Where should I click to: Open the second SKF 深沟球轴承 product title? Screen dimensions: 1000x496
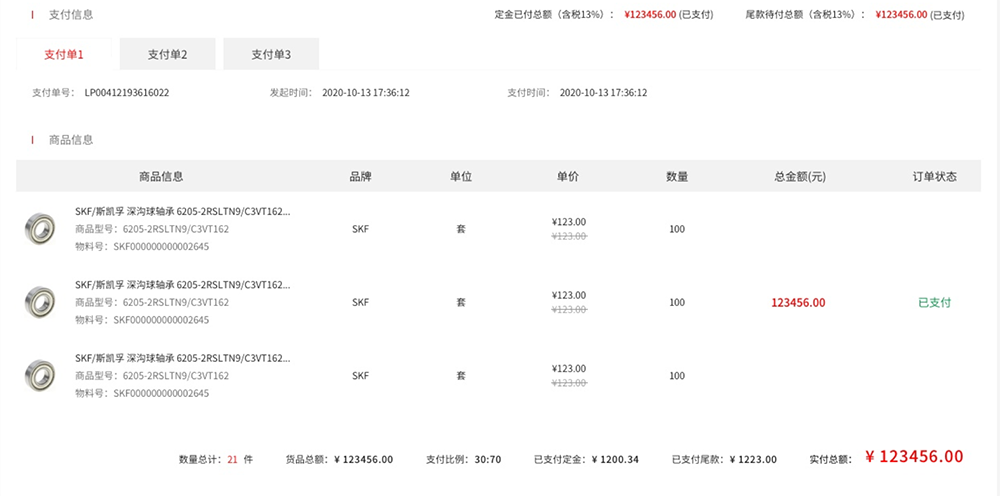pos(183,285)
